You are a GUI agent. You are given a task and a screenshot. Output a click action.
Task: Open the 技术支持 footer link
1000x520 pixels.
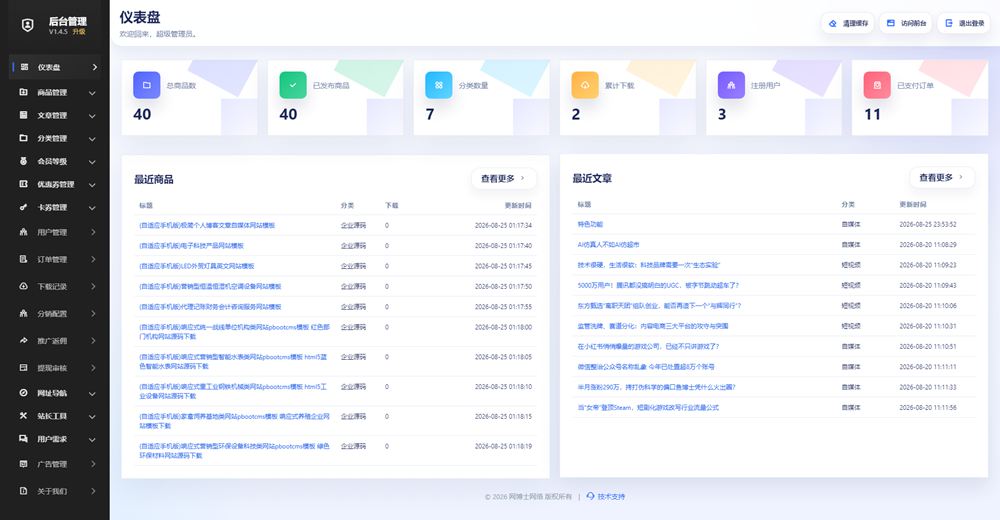point(611,496)
